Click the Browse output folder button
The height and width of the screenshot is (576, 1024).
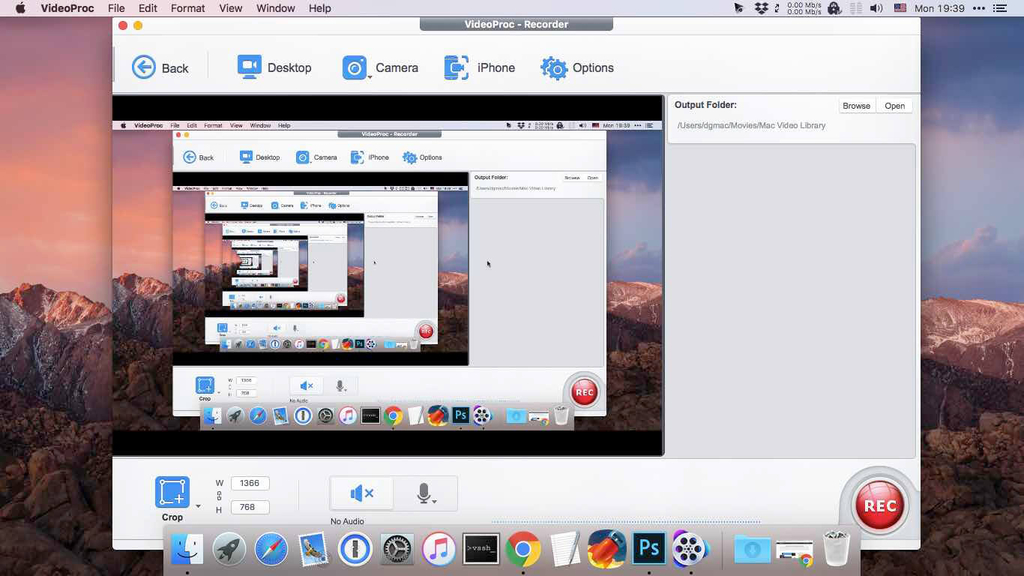[x=856, y=106]
